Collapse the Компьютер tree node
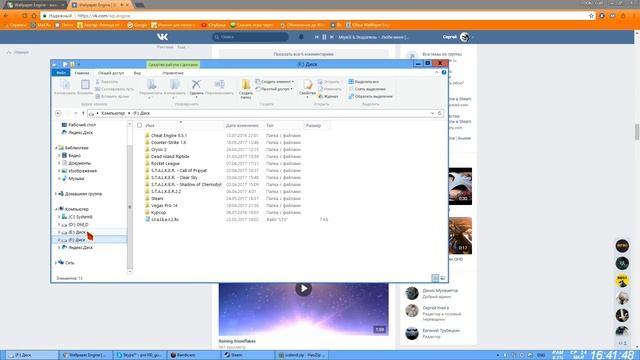 (x=56, y=209)
